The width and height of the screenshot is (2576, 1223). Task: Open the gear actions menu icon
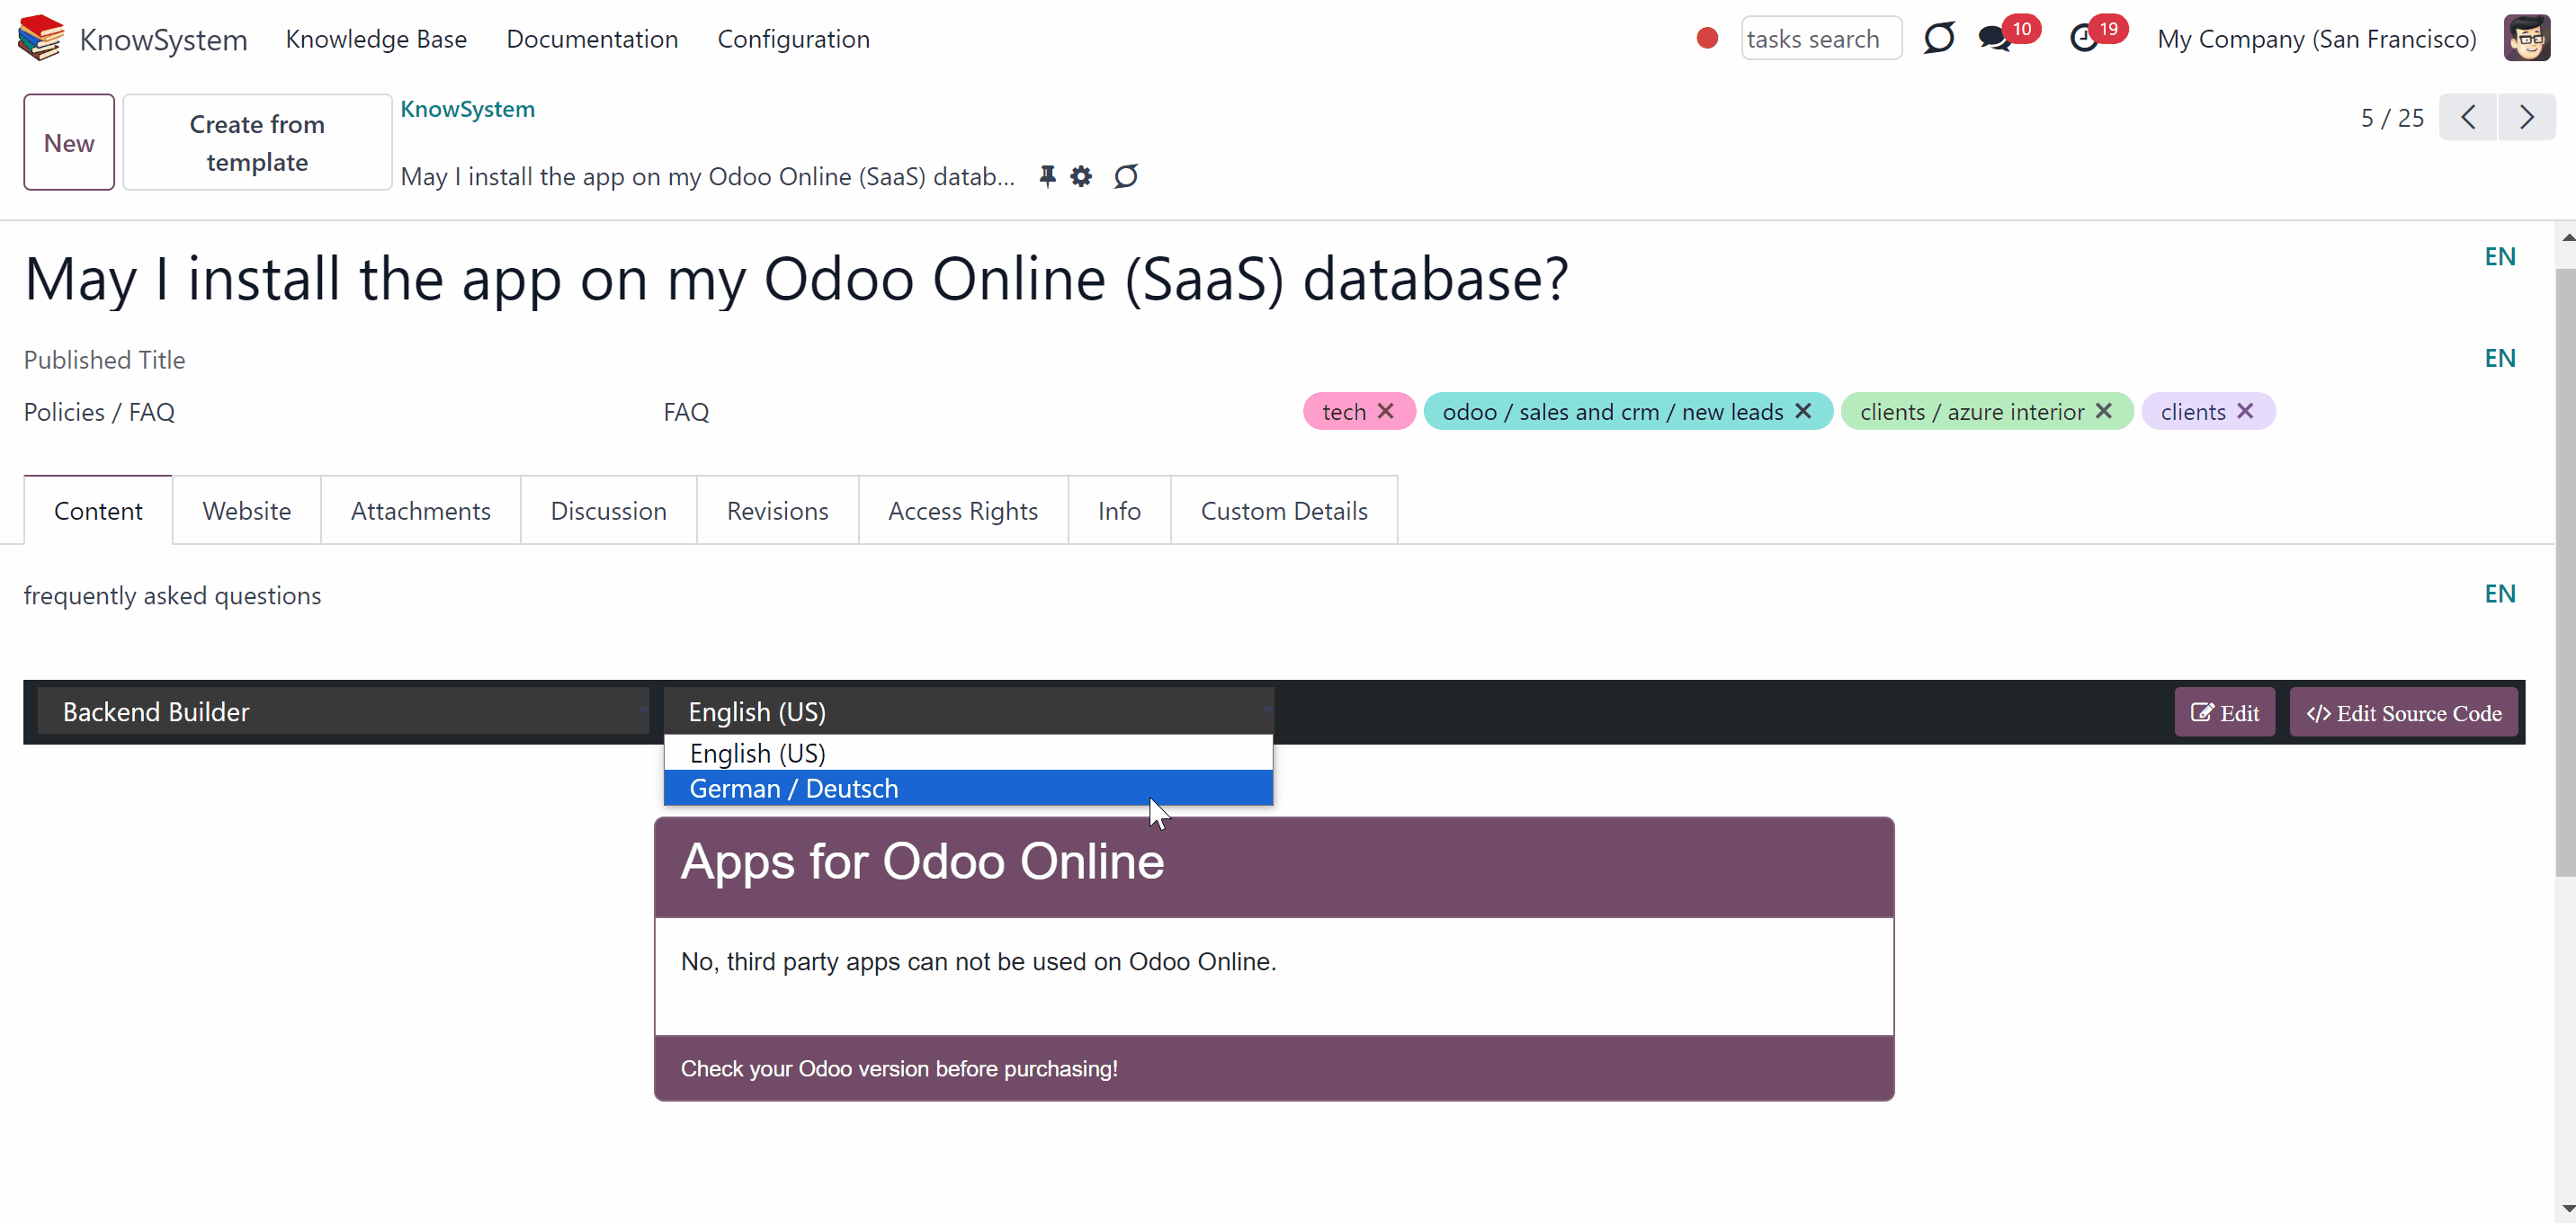(x=1081, y=176)
